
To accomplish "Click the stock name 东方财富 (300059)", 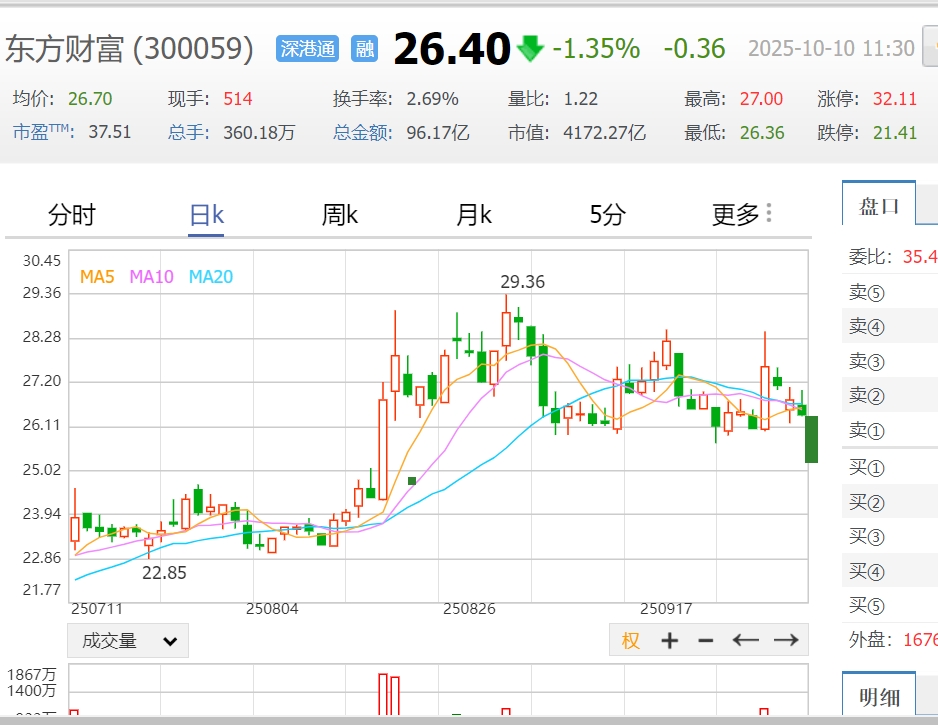I will [129, 48].
